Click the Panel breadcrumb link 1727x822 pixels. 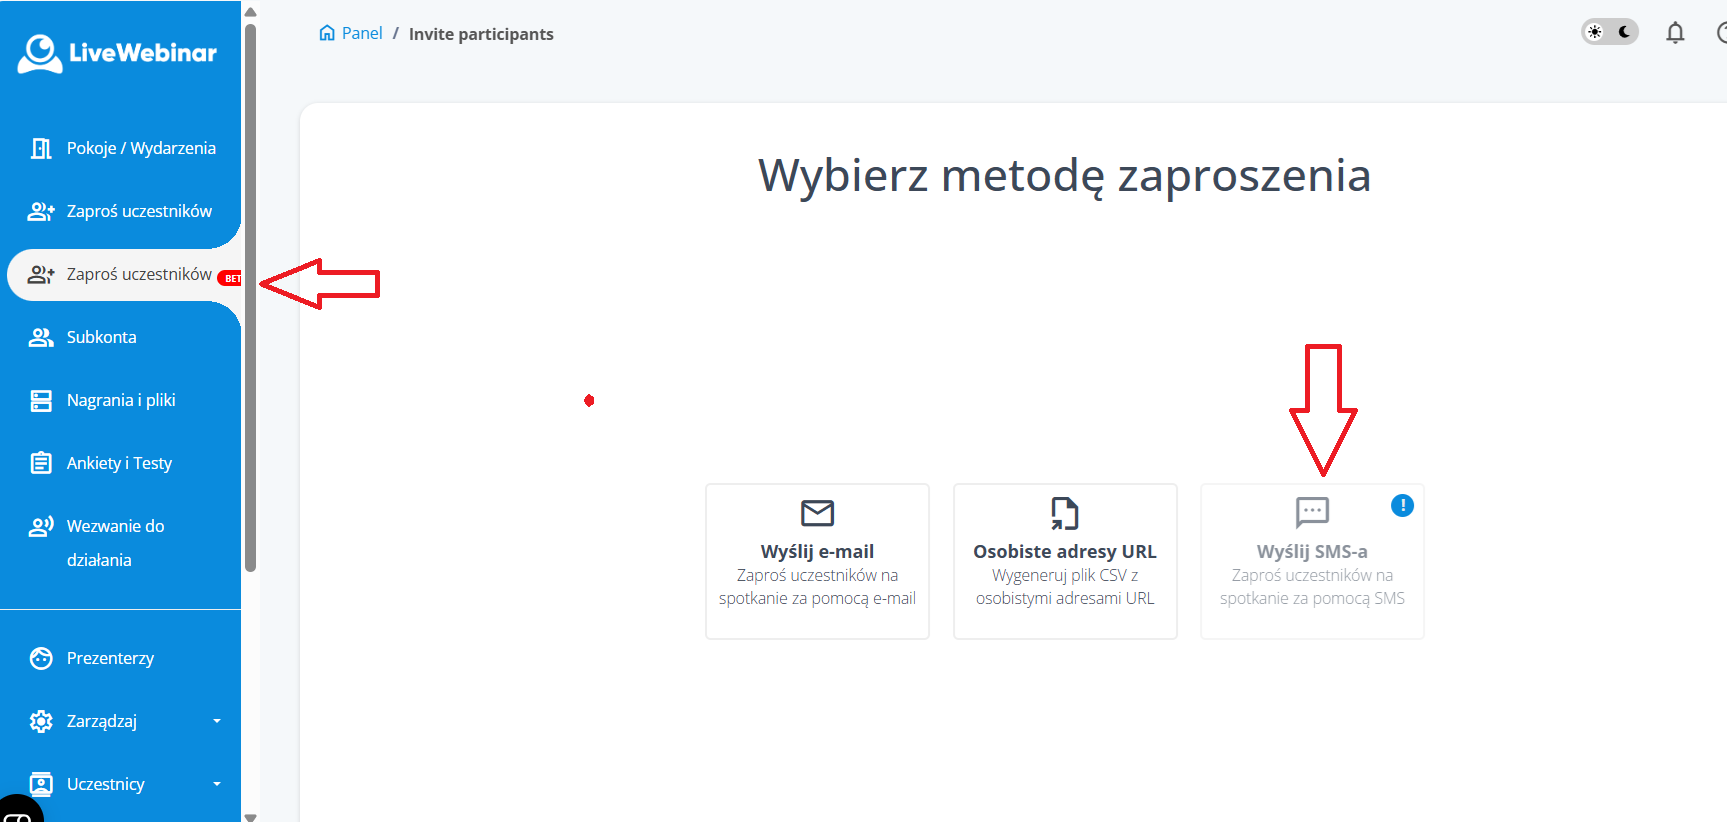click(x=362, y=33)
